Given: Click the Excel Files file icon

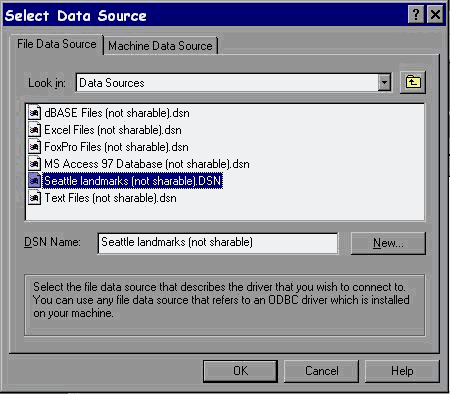Looking at the screenshot, I should (34, 130).
